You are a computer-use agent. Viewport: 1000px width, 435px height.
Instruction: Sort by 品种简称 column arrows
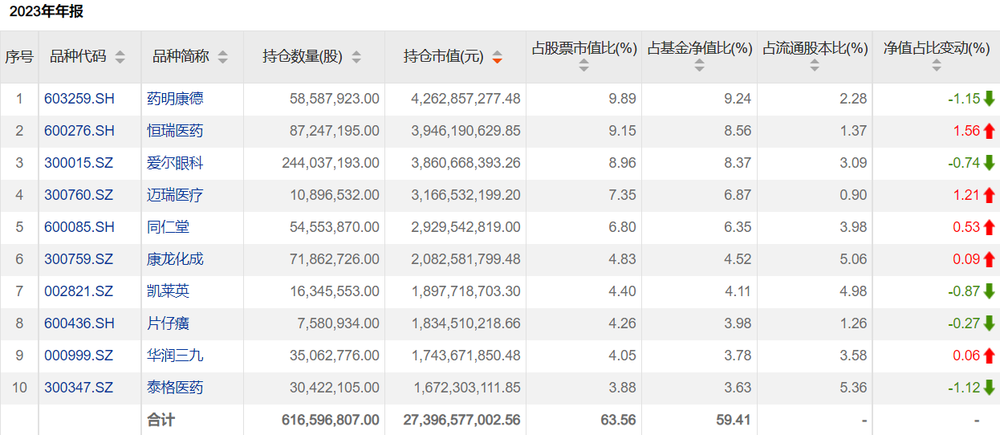[223, 57]
